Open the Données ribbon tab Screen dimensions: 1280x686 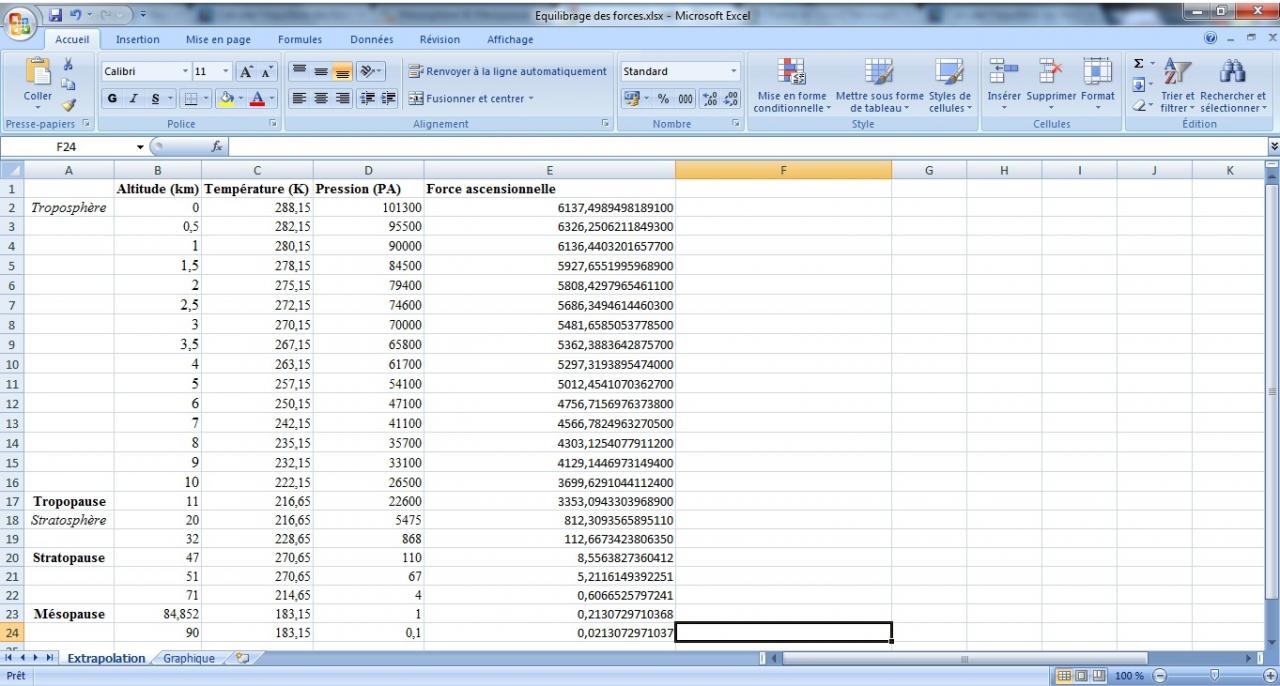pos(372,40)
